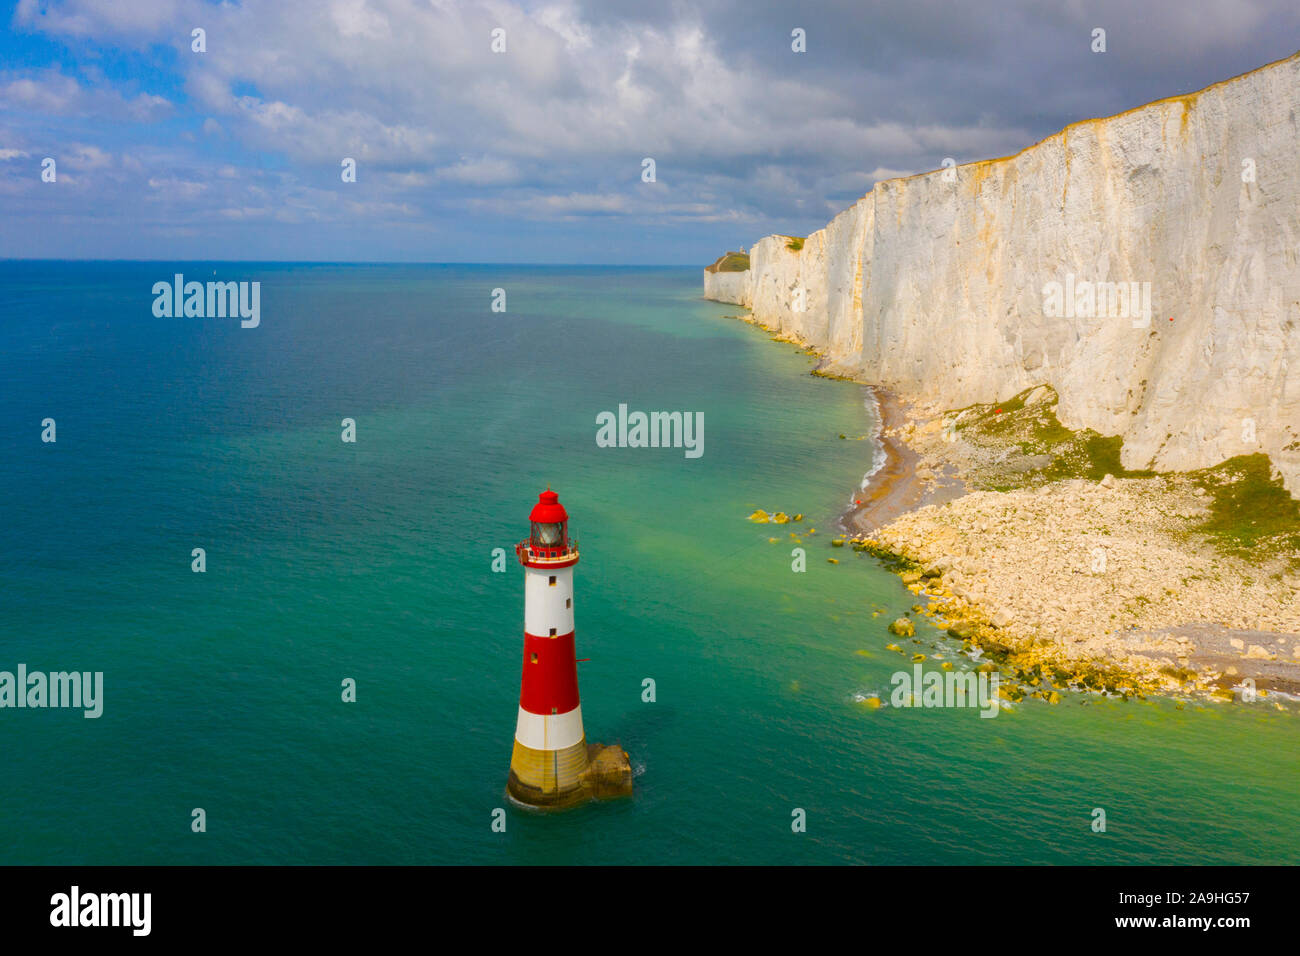Click the alamy logo in the black footer bar
Viewport: 1300px width, 956px height.
point(101,911)
